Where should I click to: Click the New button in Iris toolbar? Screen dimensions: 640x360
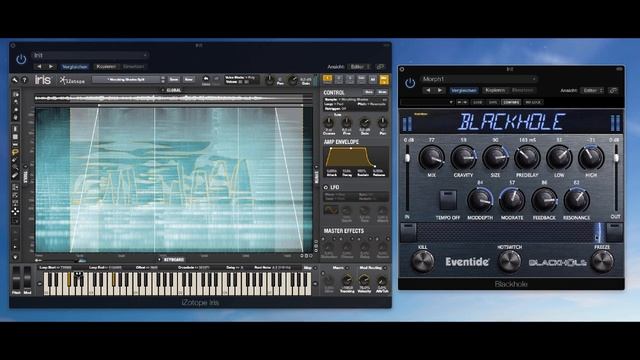tap(189, 80)
